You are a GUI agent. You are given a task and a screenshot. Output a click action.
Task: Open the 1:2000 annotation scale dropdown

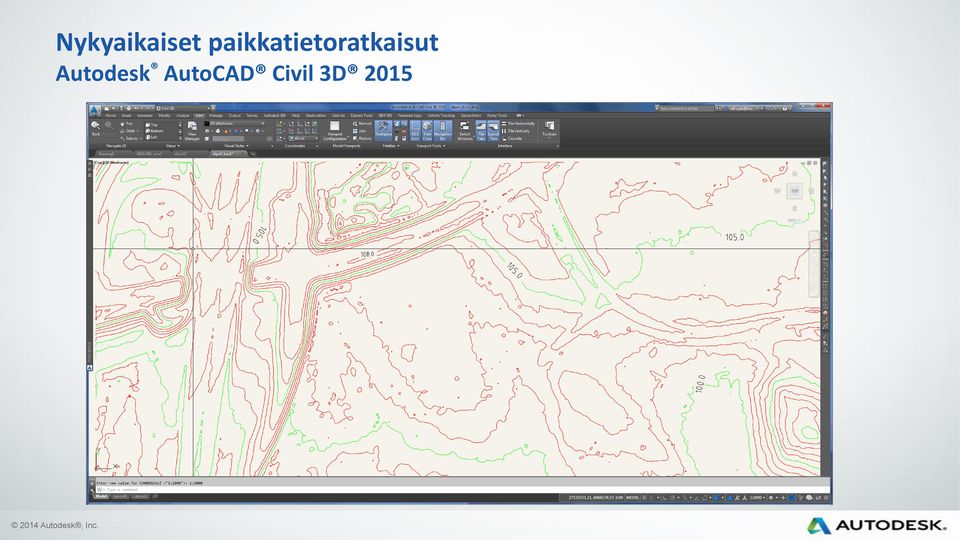(757, 498)
